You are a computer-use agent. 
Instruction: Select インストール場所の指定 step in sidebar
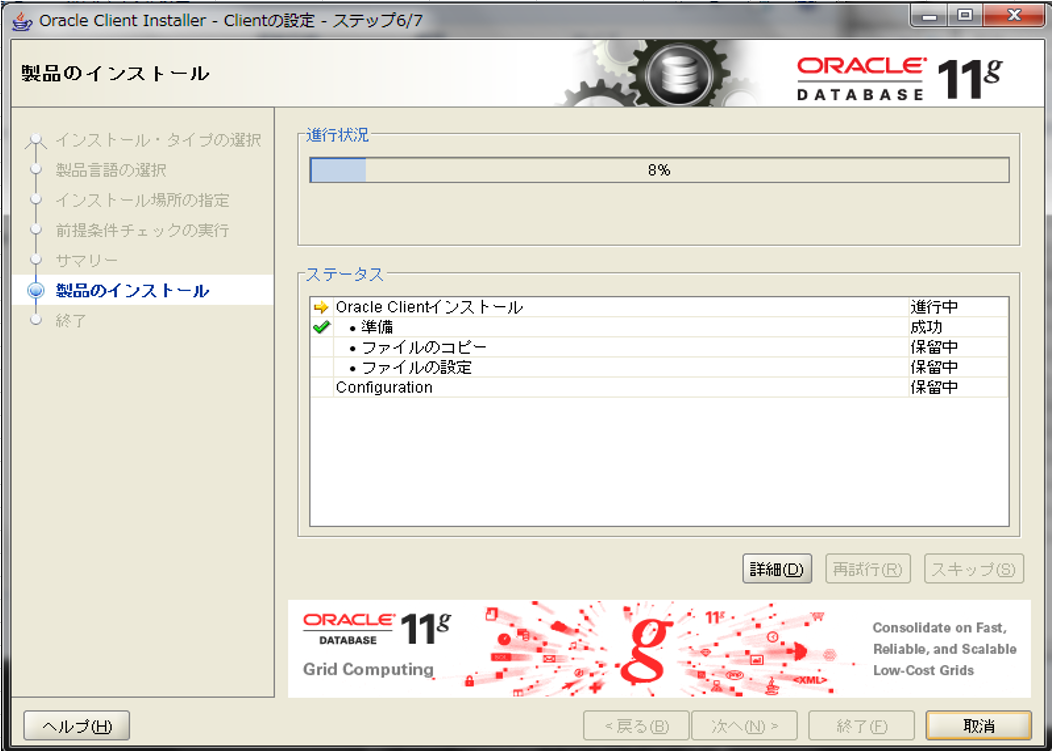pos(142,200)
